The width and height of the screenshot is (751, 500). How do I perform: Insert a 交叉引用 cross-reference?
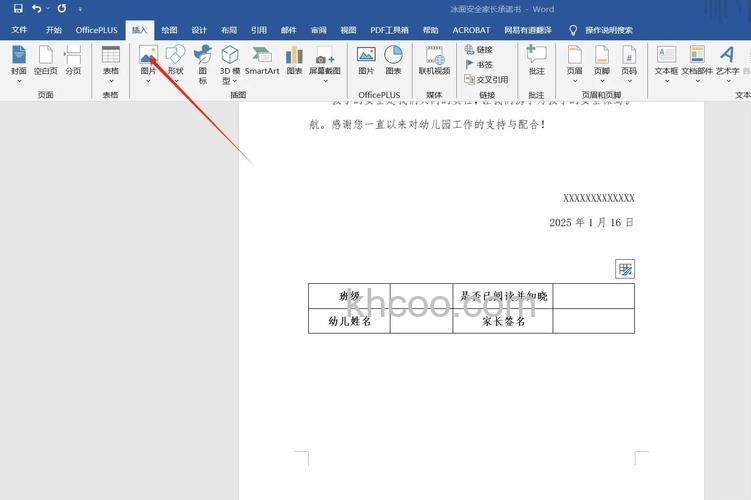coord(487,80)
